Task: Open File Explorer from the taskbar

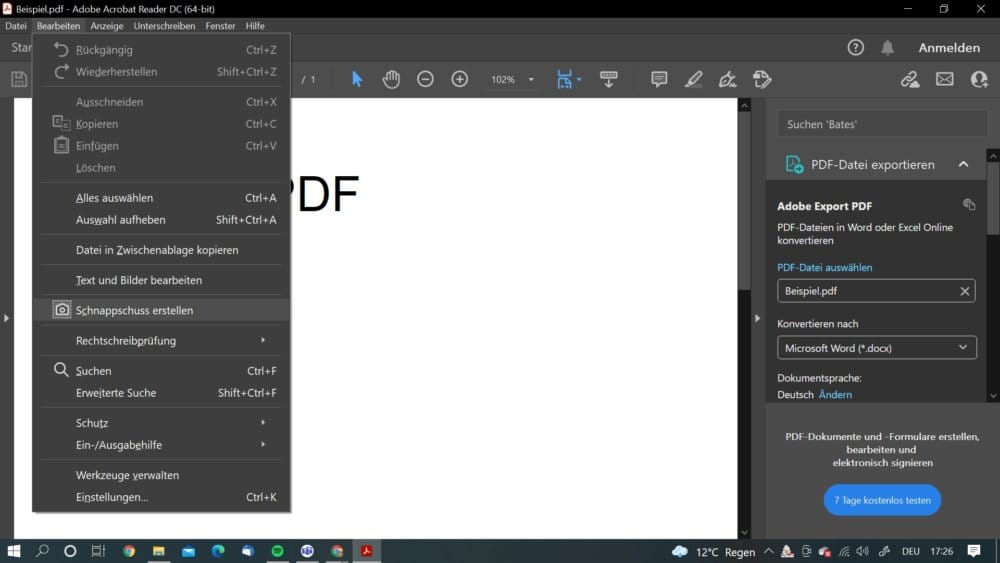Action: click(x=159, y=551)
